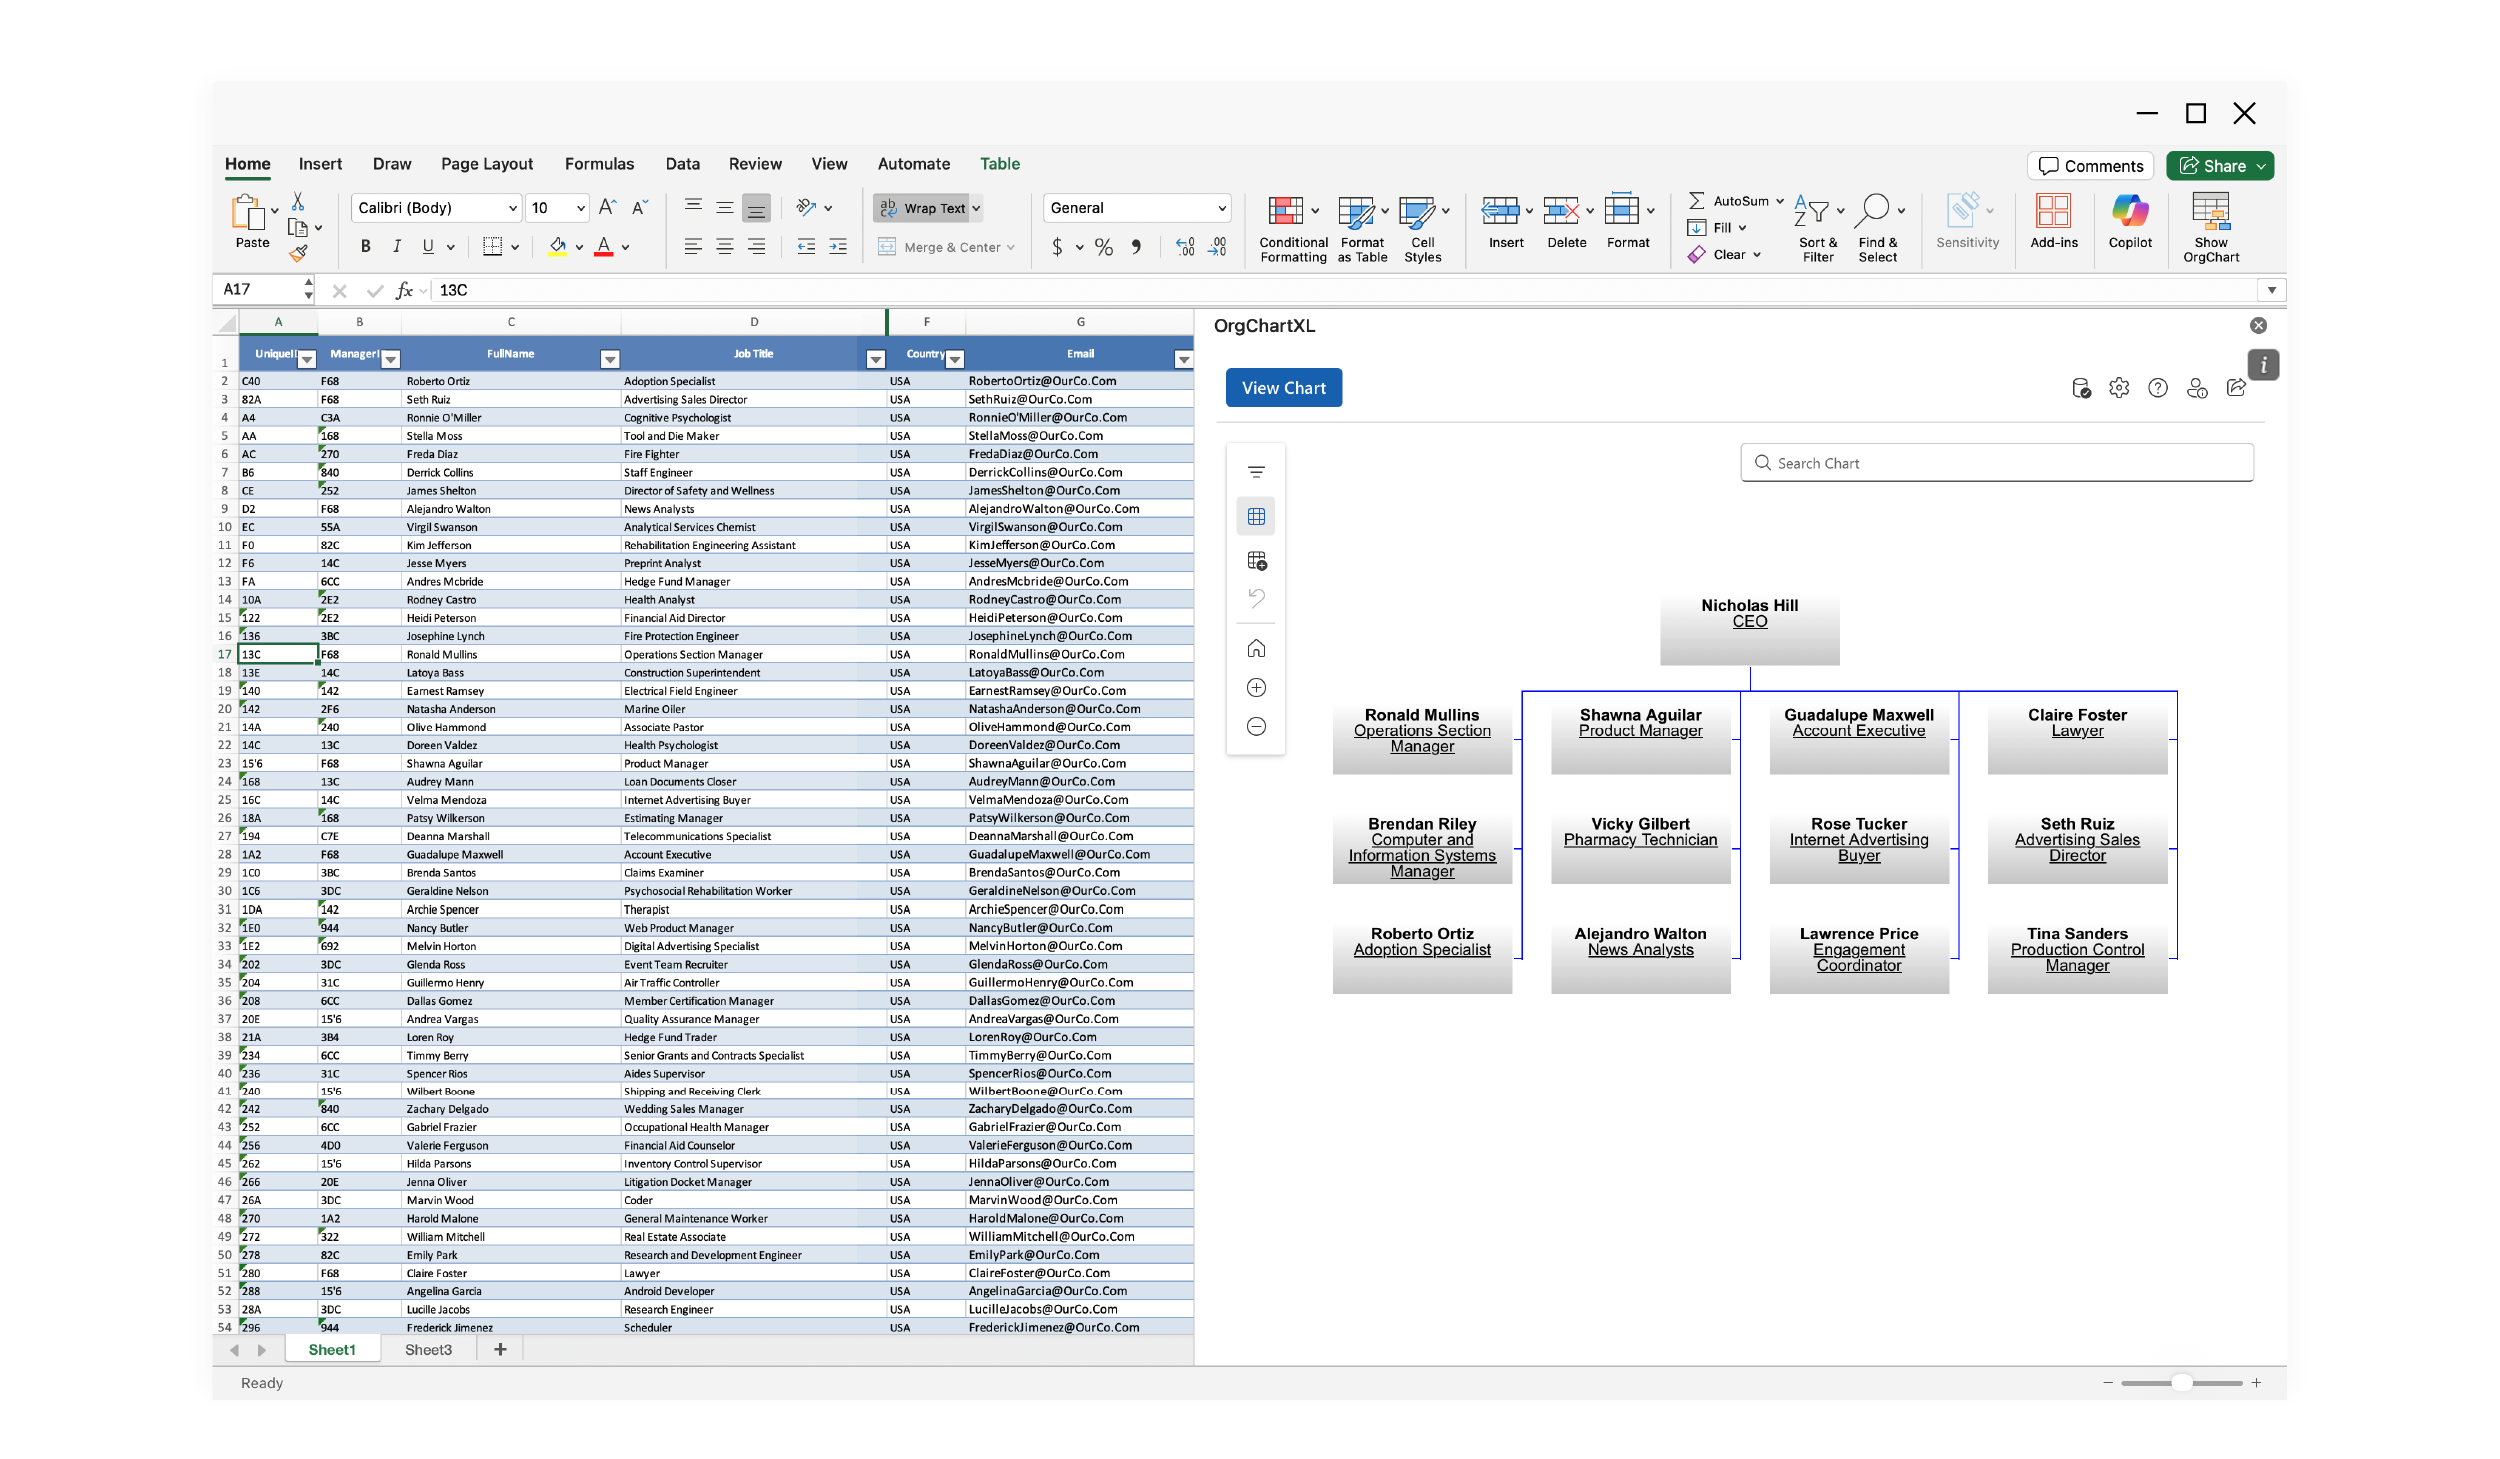Zoom in the org chart with plus icon
The image size is (2500, 1459).
(x=1256, y=688)
